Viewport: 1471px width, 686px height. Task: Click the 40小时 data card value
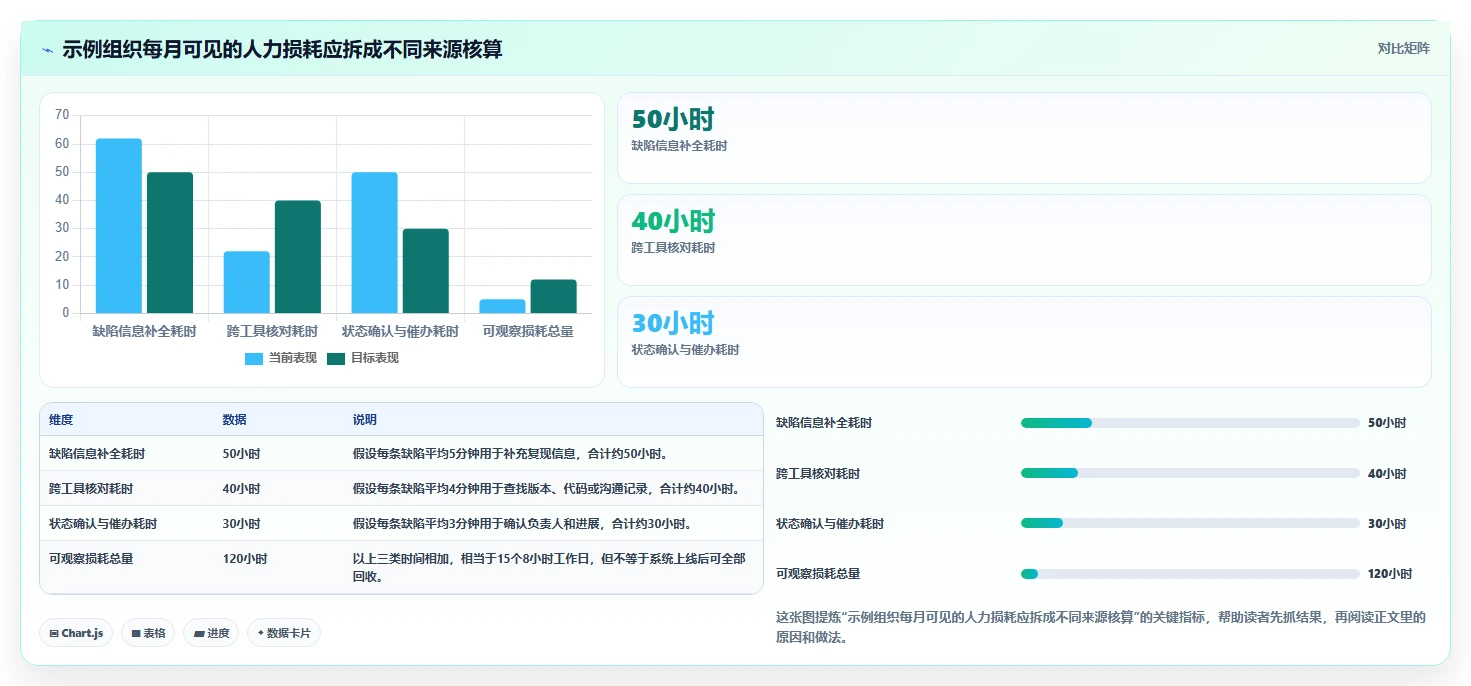click(673, 222)
